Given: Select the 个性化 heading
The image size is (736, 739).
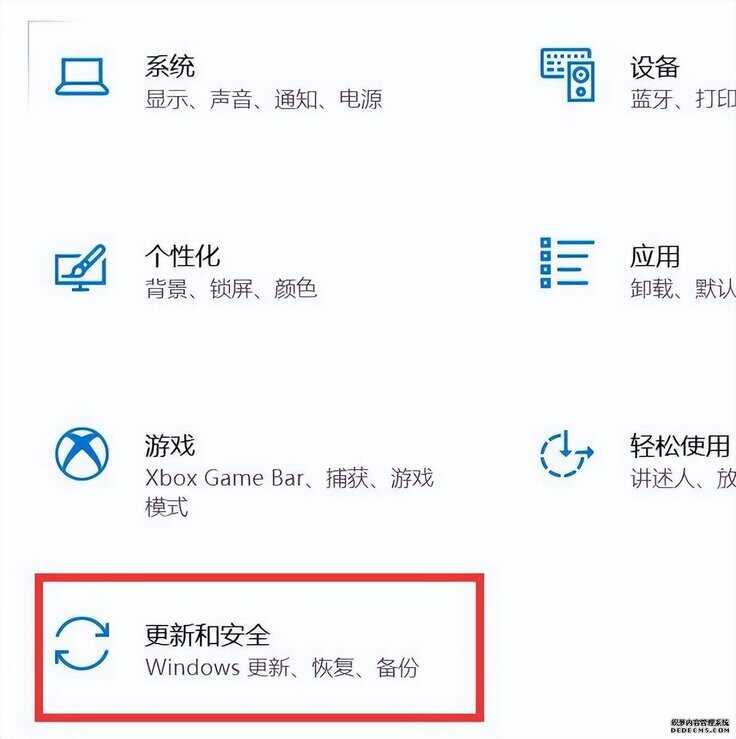Looking at the screenshot, I should coord(183,256).
